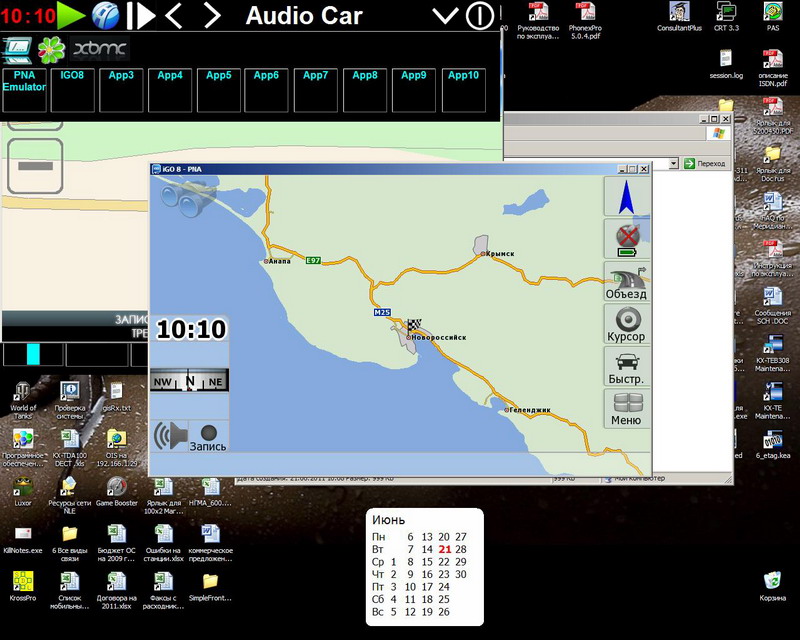
Task: Click the blue north arrow navigation icon
Action: [627, 197]
